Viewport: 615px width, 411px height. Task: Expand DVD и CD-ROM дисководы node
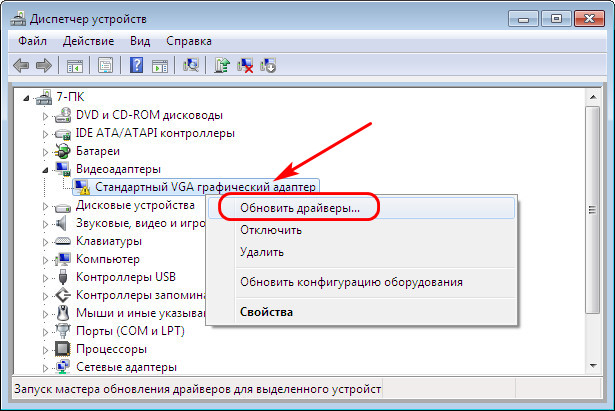(x=45, y=116)
